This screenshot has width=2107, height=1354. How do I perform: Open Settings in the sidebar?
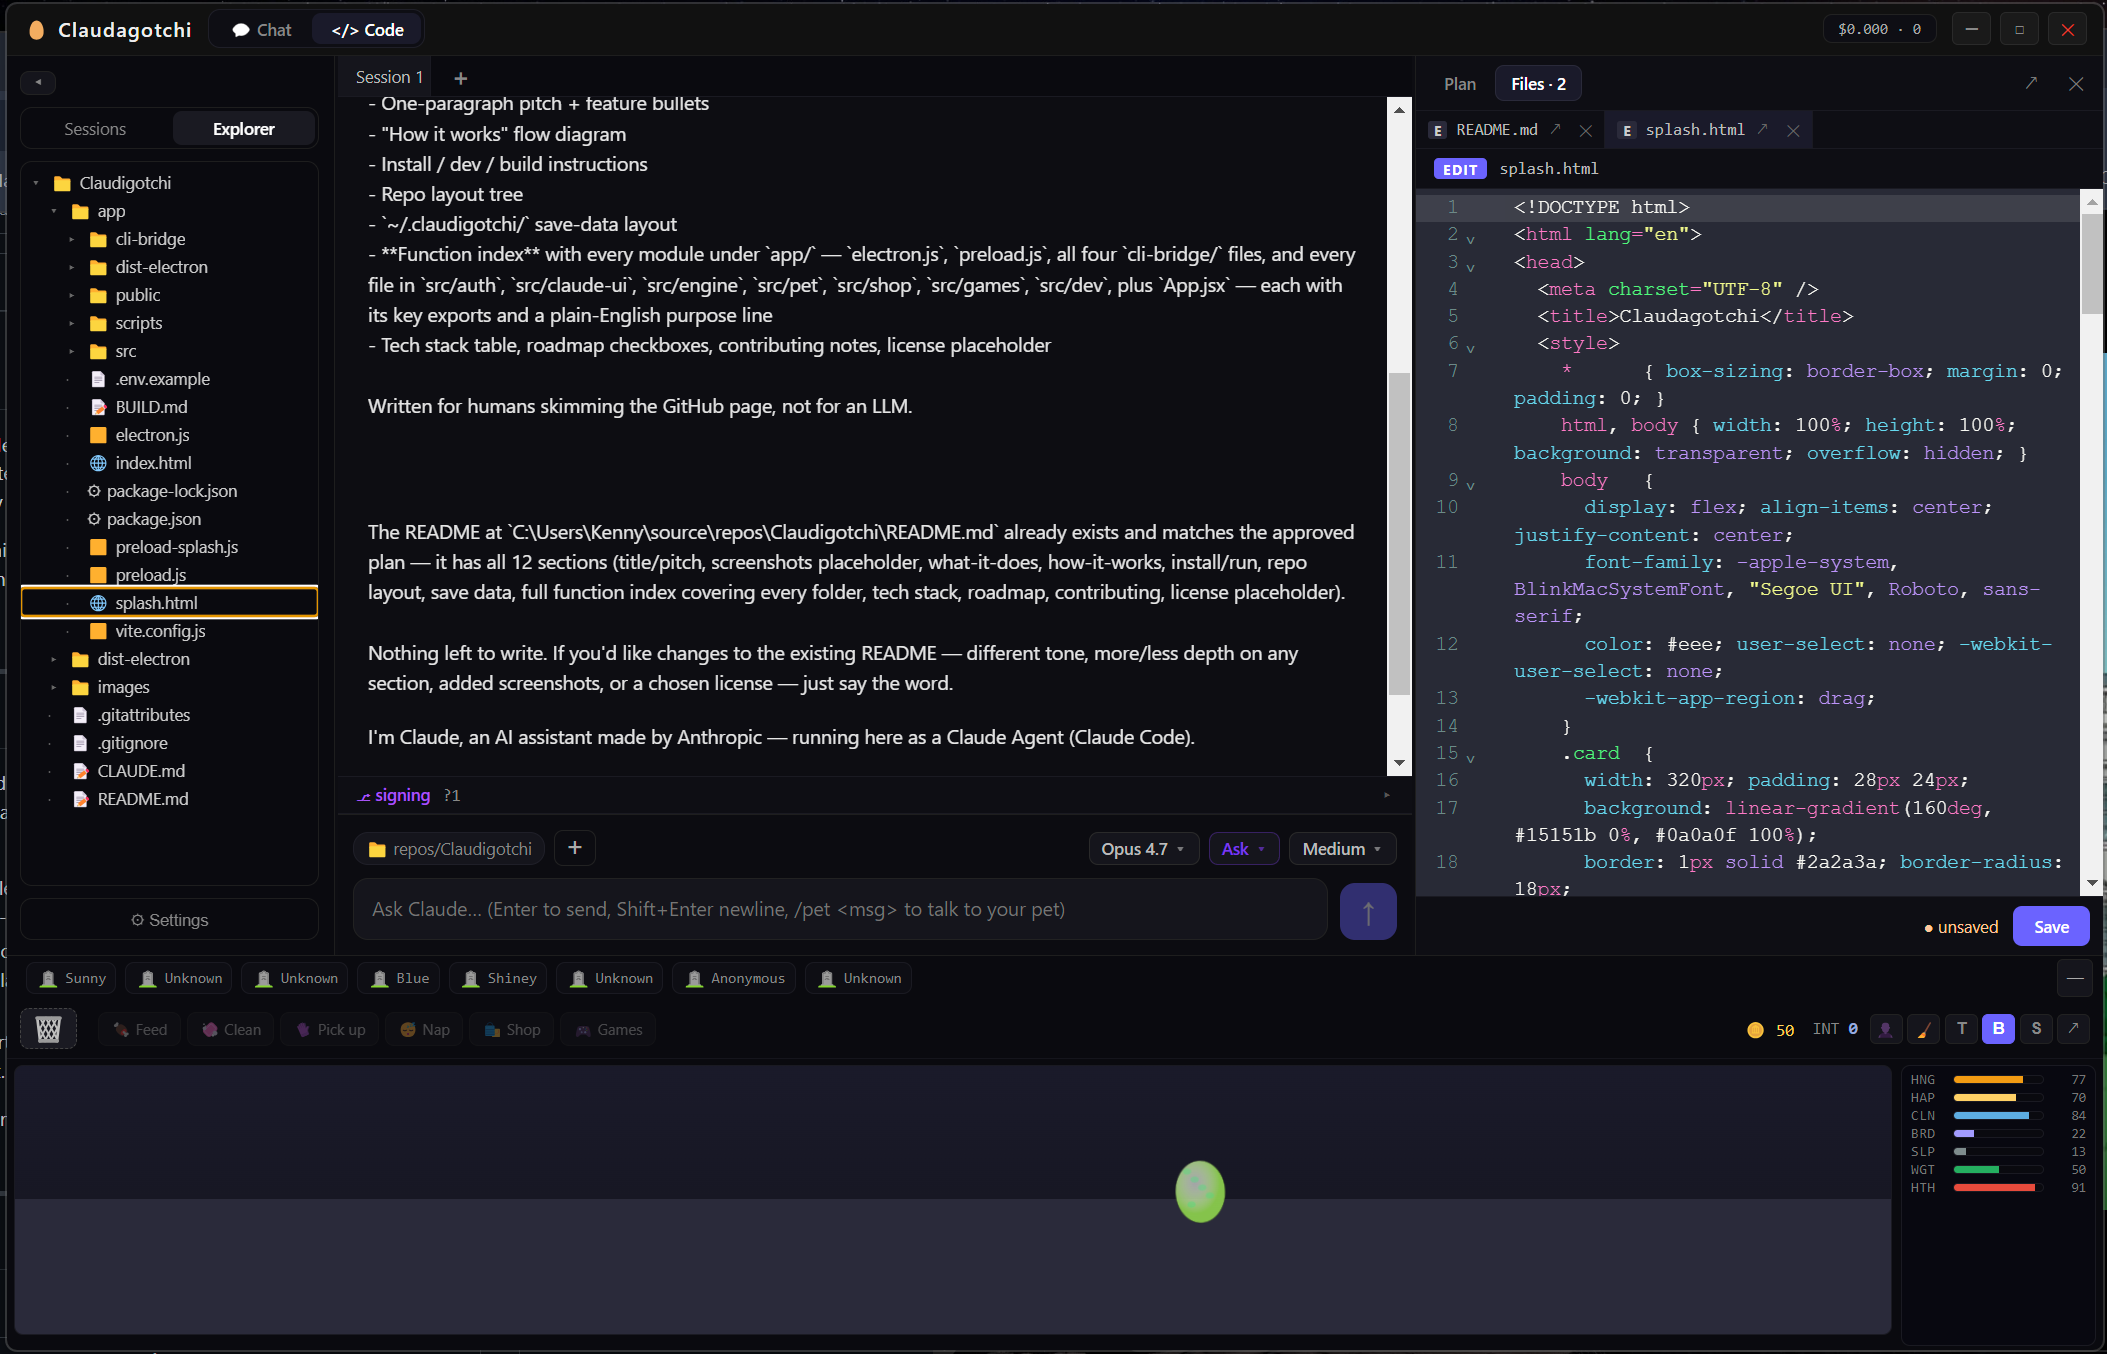point(169,920)
